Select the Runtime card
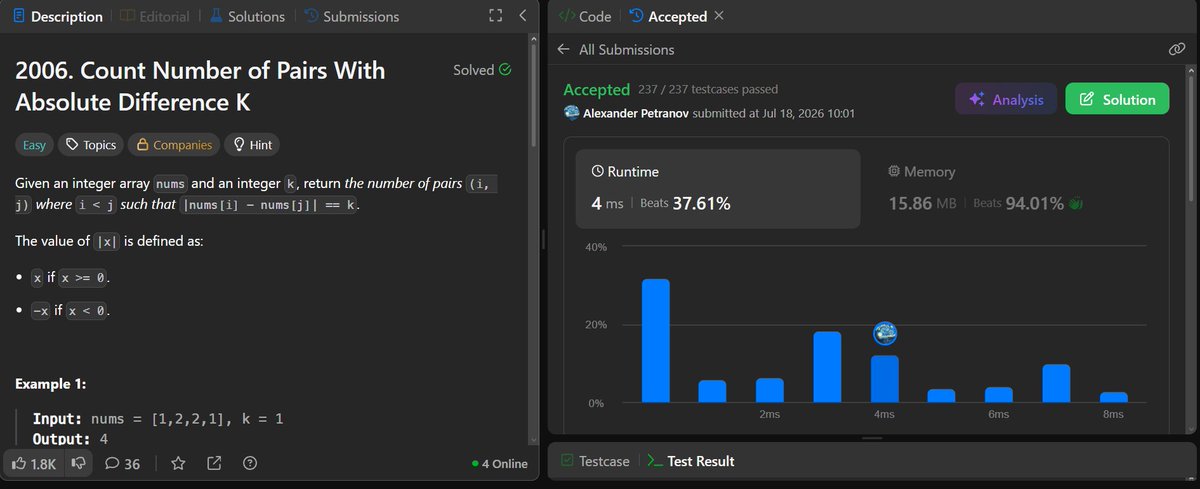This screenshot has height=489, width=1200. (718, 189)
